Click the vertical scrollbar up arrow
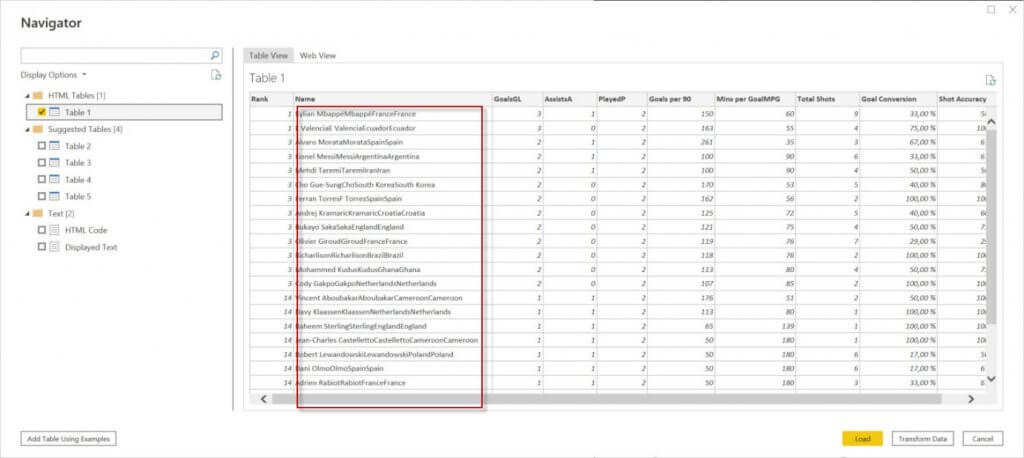Image resolution: width=1024 pixels, height=458 pixels. (991, 122)
